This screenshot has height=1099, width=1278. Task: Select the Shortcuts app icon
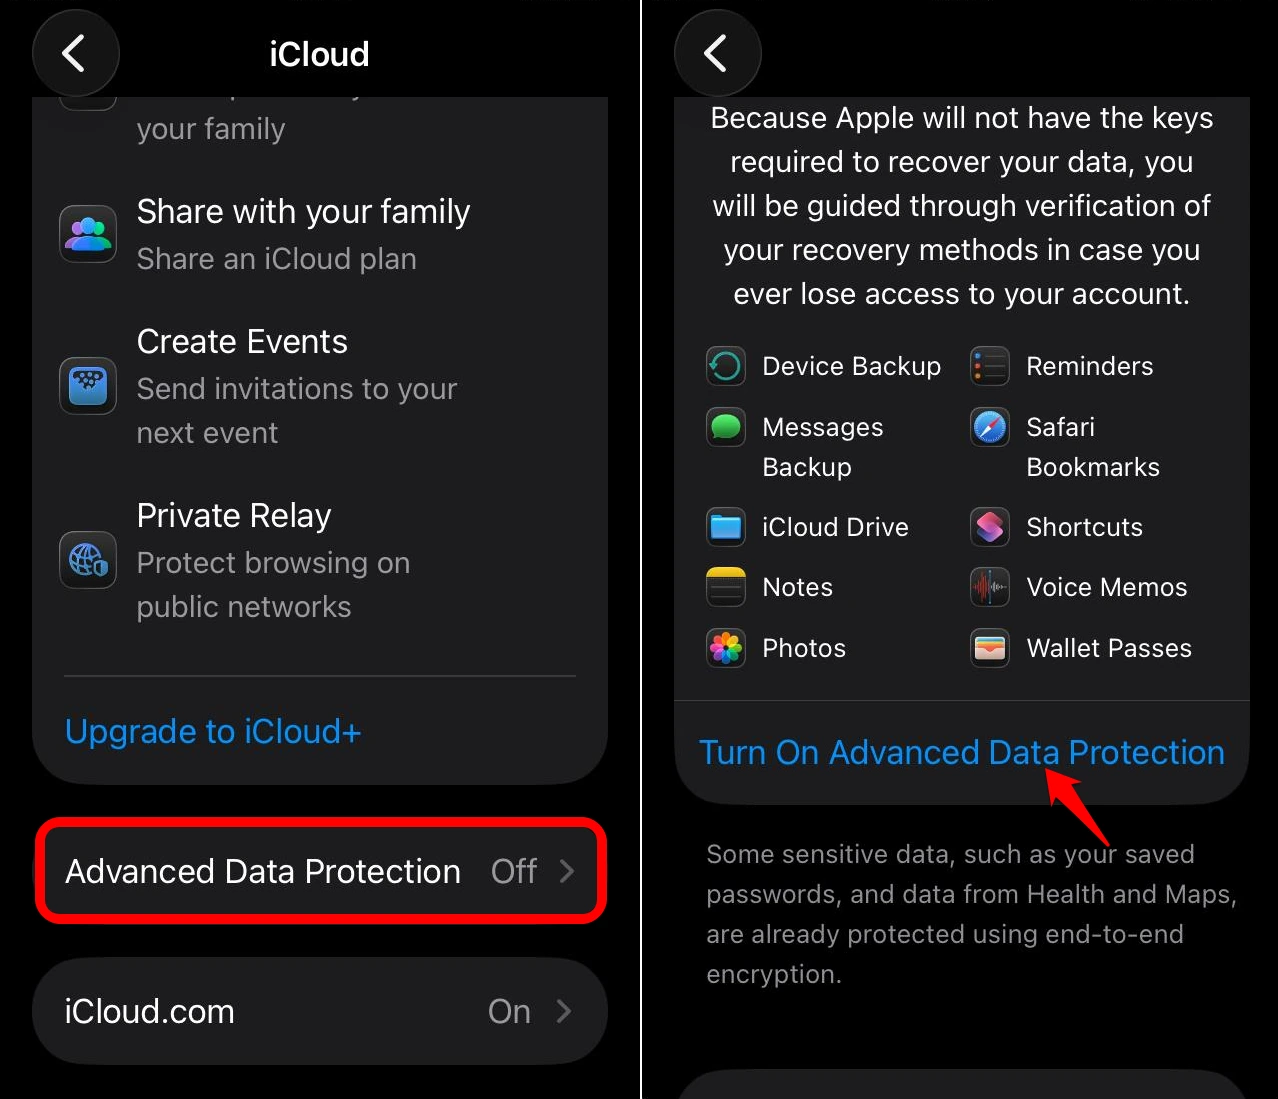coord(989,527)
